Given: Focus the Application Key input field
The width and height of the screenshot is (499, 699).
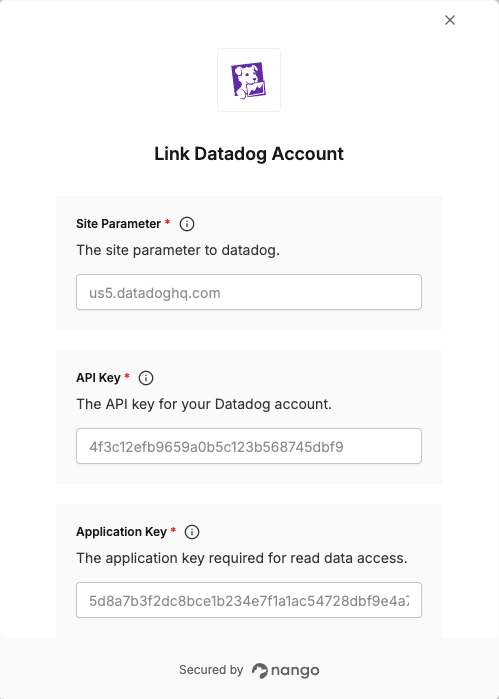Looking at the screenshot, I should pyautogui.click(x=249, y=600).
